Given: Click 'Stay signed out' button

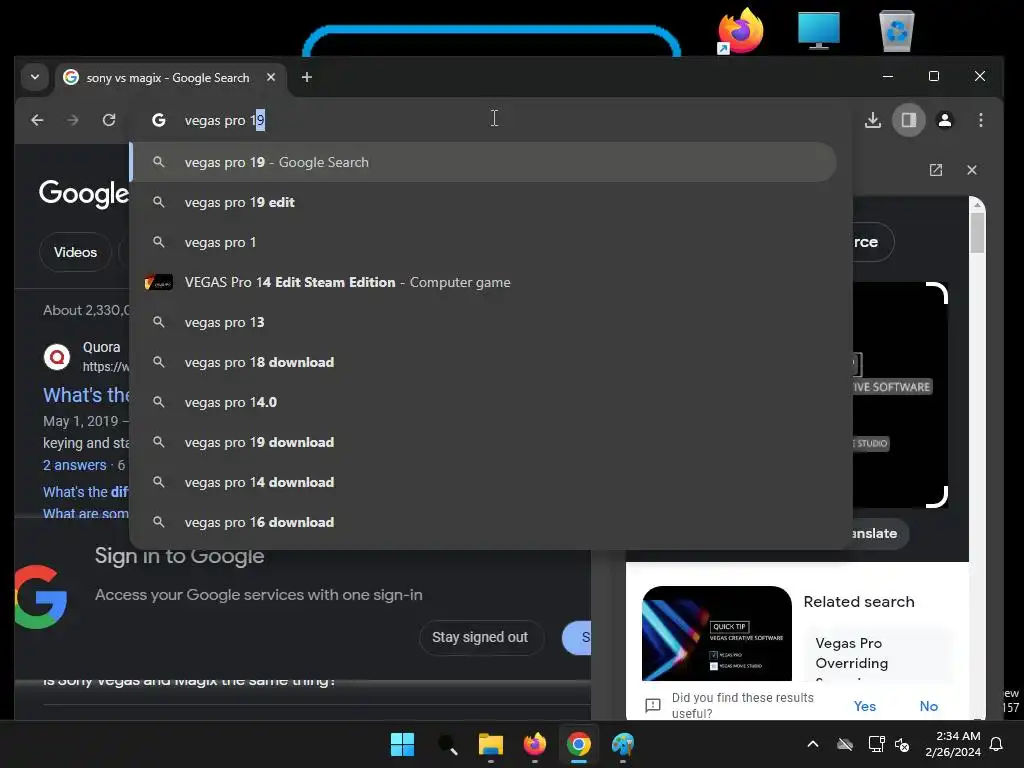Looking at the screenshot, I should (x=480, y=637).
